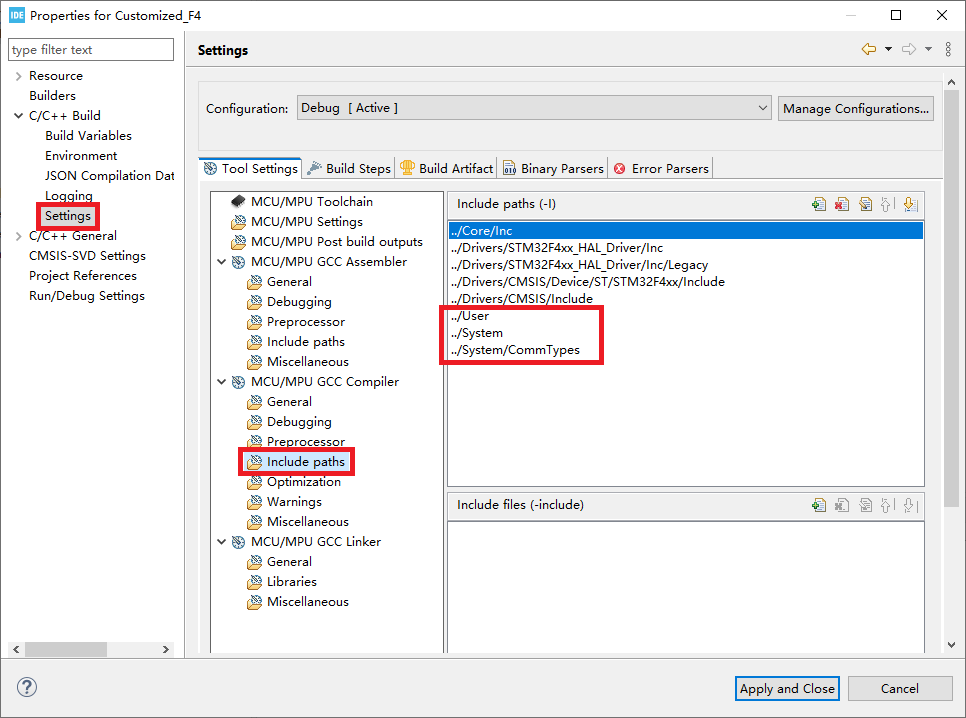The height and width of the screenshot is (718, 966).
Task: Open the Error Parsers tab
Action: [x=661, y=168]
